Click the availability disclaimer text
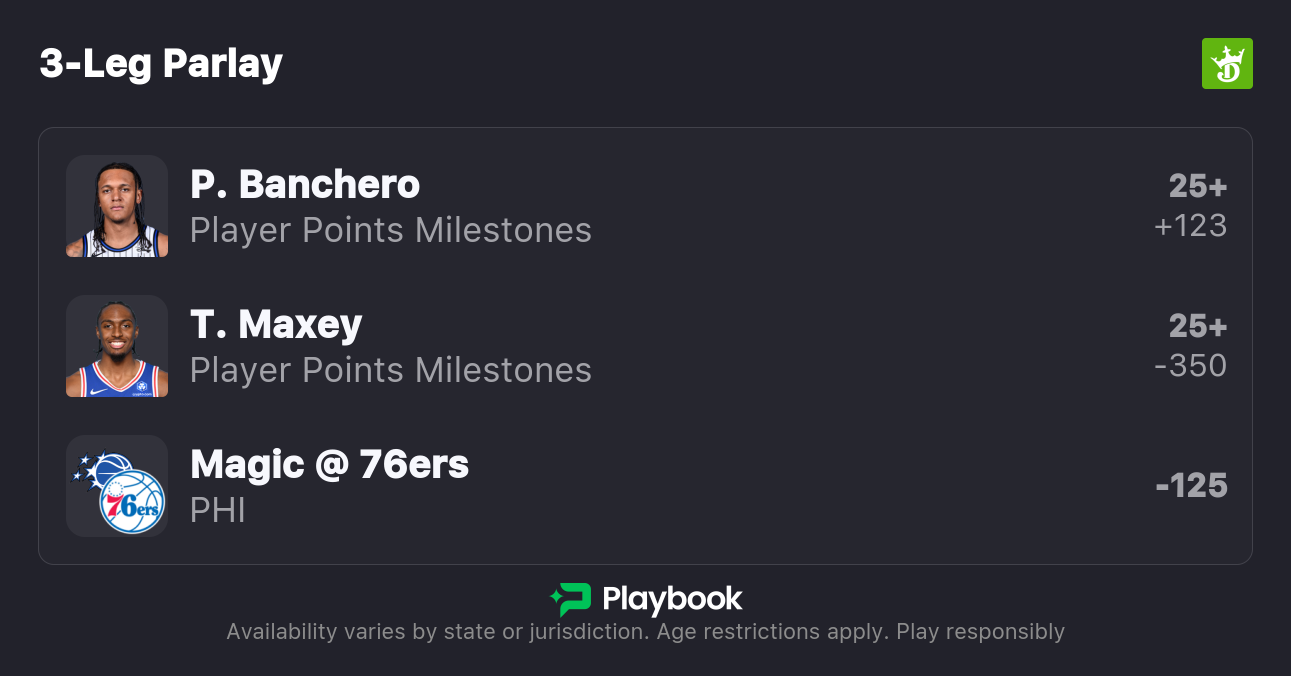 pos(645,632)
